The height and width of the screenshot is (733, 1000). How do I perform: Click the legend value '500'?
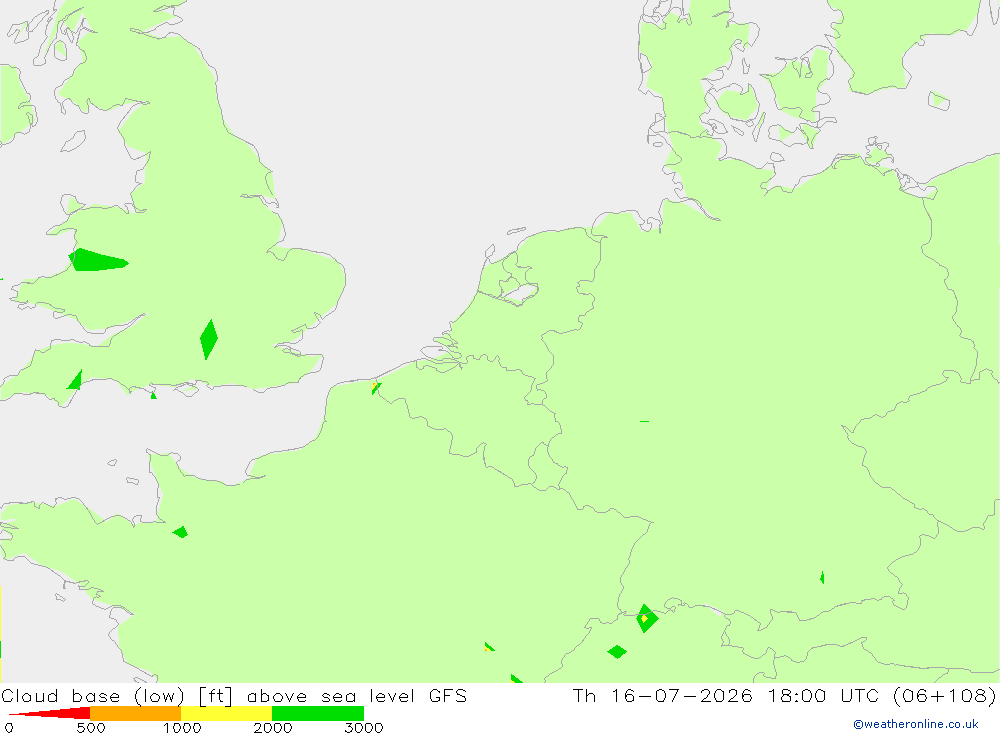coord(91,727)
